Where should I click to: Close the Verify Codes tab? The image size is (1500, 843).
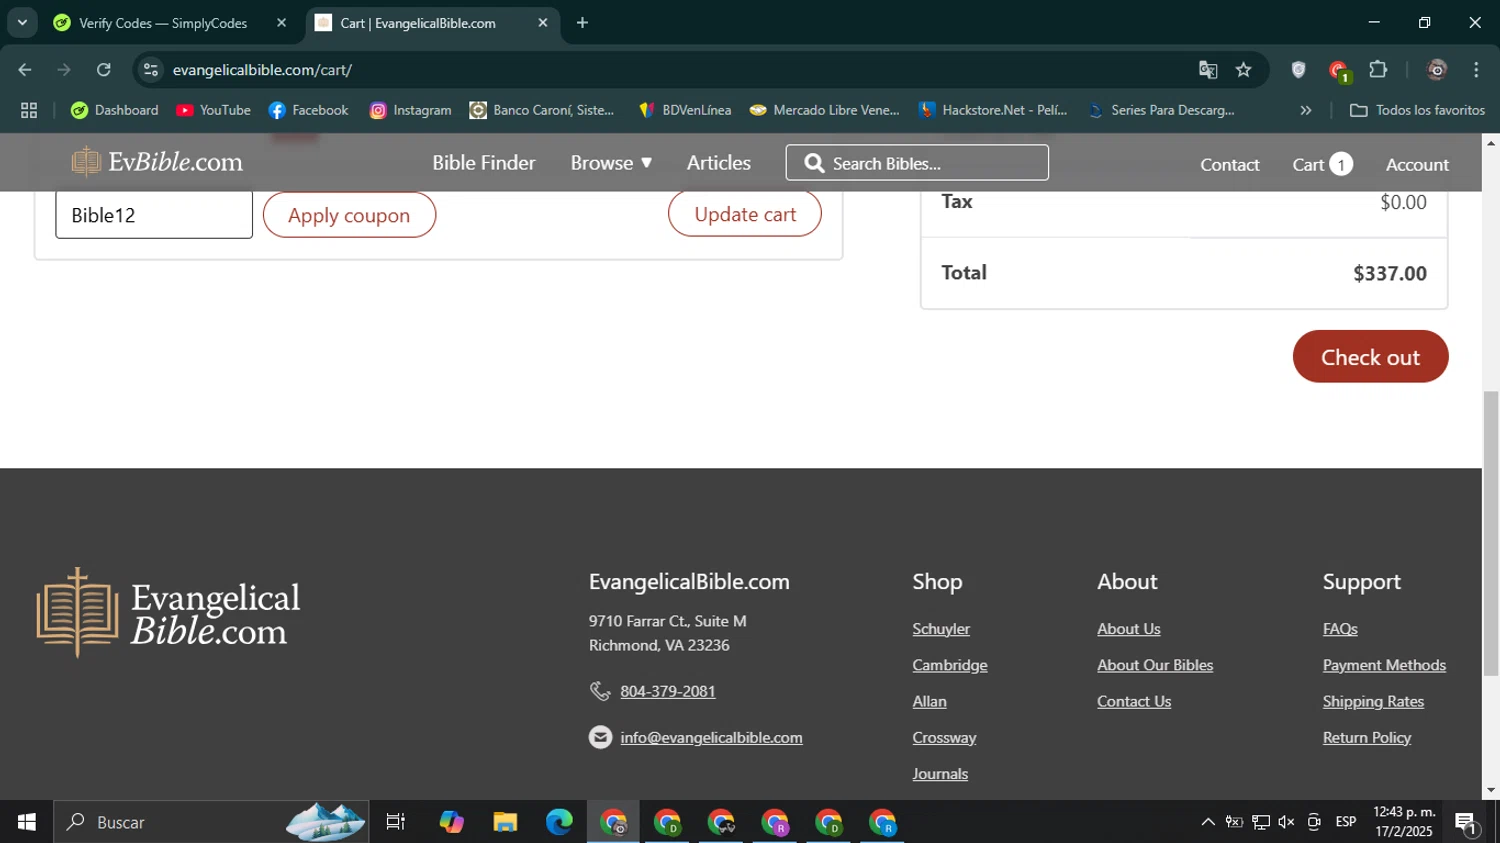281,23
